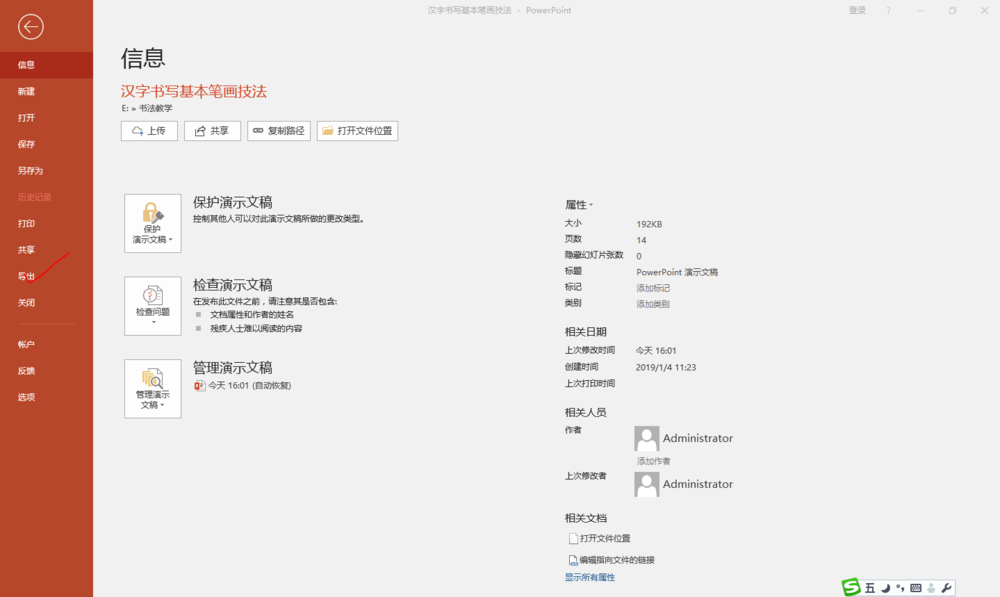Toggle the moon icon in the IME bar
1000x597 pixels.
(885, 588)
